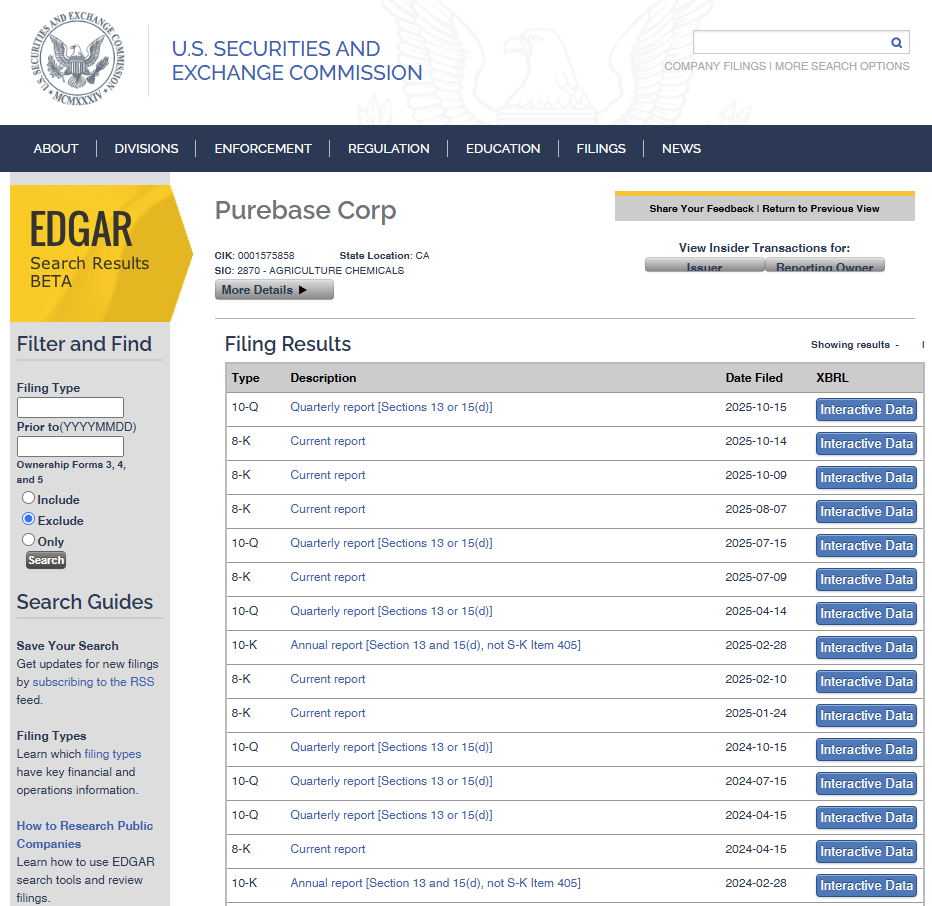Click the top site search box
This screenshot has height=906, width=932.
[x=790, y=42]
